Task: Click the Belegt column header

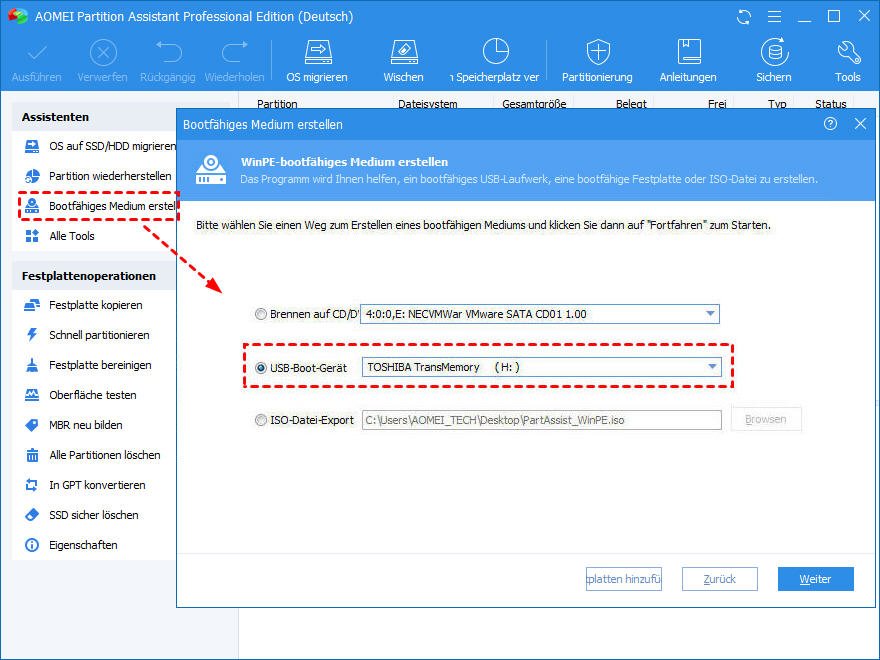Action: point(631,103)
